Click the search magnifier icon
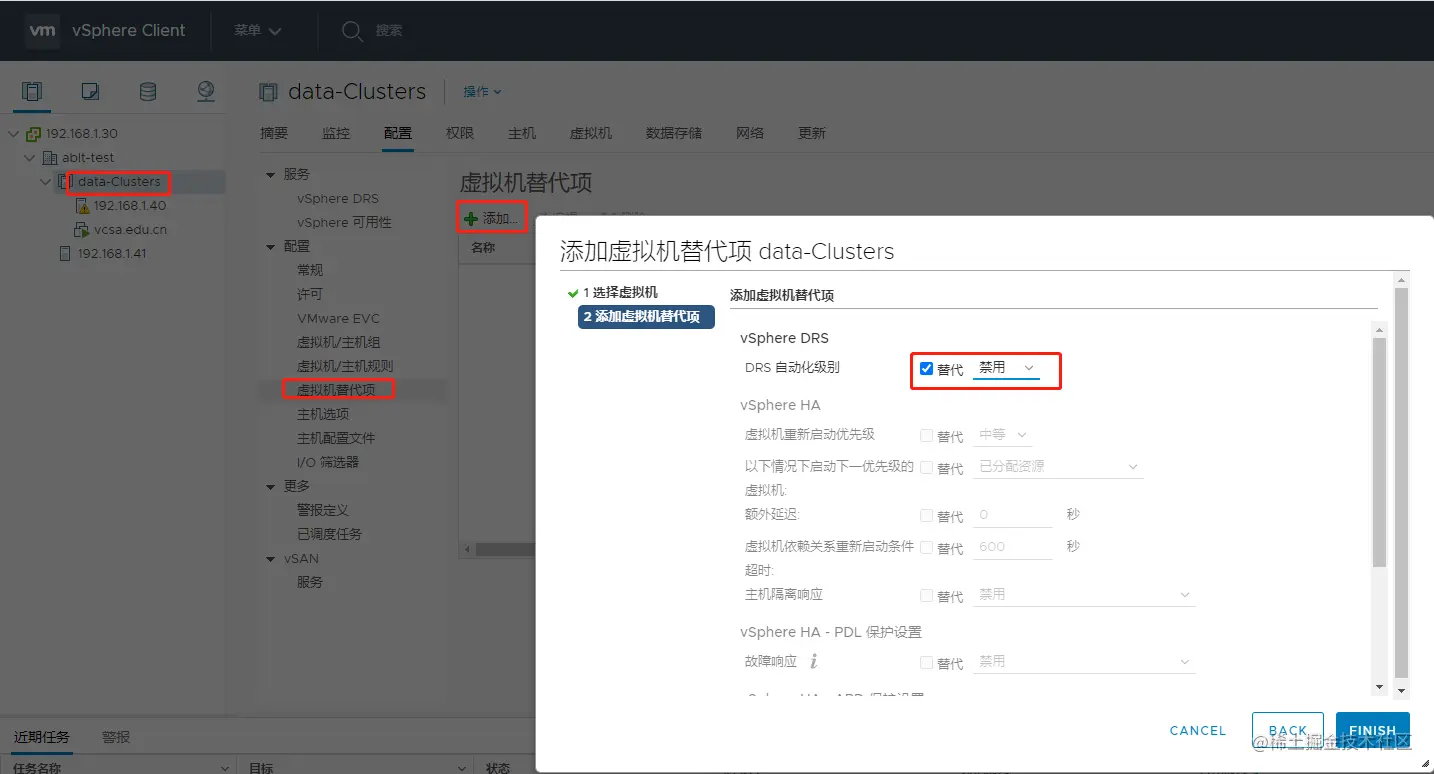 click(352, 31)
